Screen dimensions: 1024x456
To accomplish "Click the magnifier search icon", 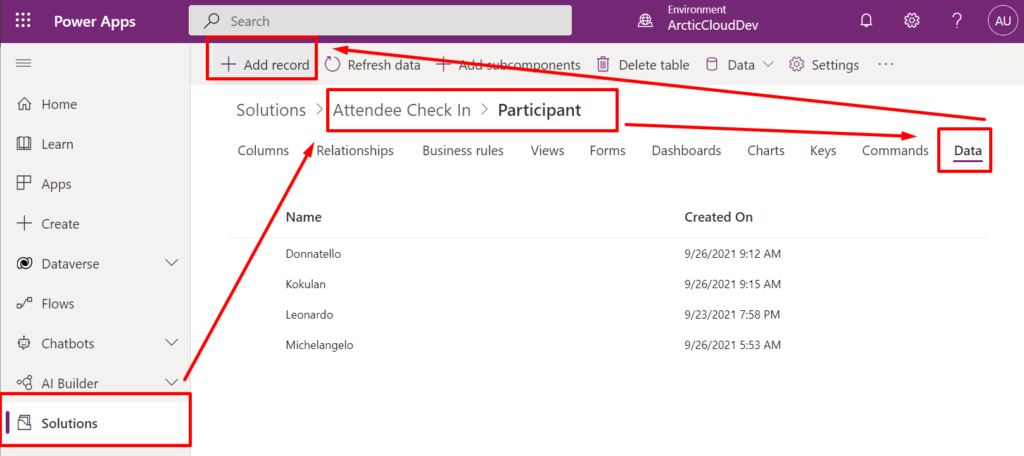I will tap(212, 22).
